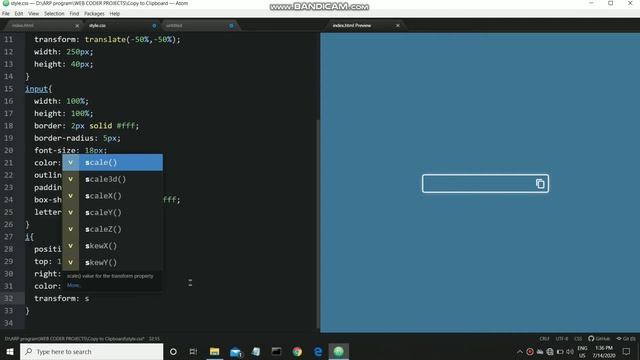Show hidden system tray icons
The width and height of the screenshot is (640, 360).
tap(520, 351)
